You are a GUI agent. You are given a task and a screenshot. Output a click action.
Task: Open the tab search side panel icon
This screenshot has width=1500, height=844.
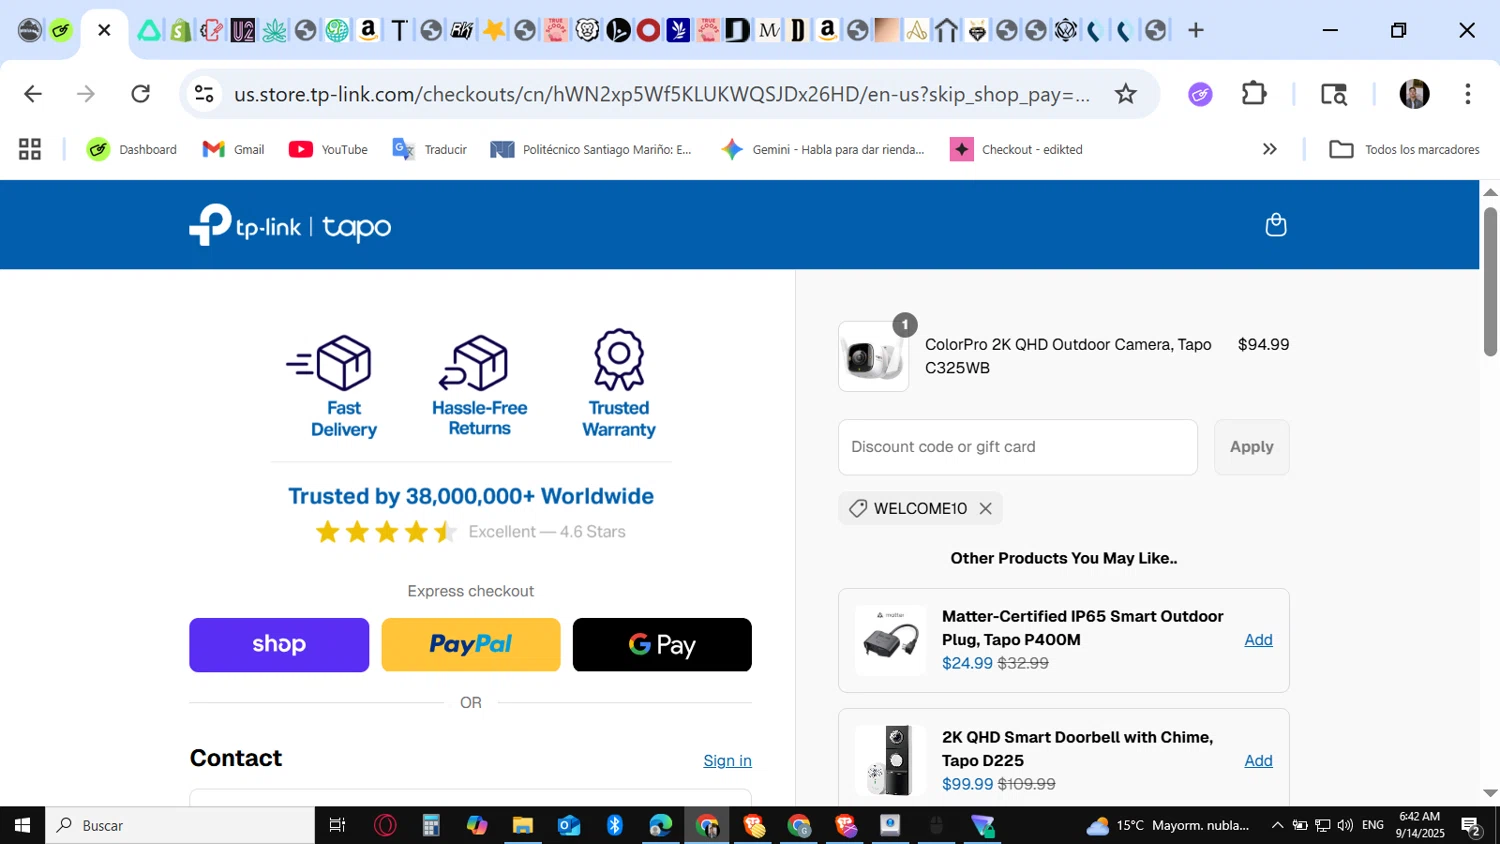tap(1334, 94)
